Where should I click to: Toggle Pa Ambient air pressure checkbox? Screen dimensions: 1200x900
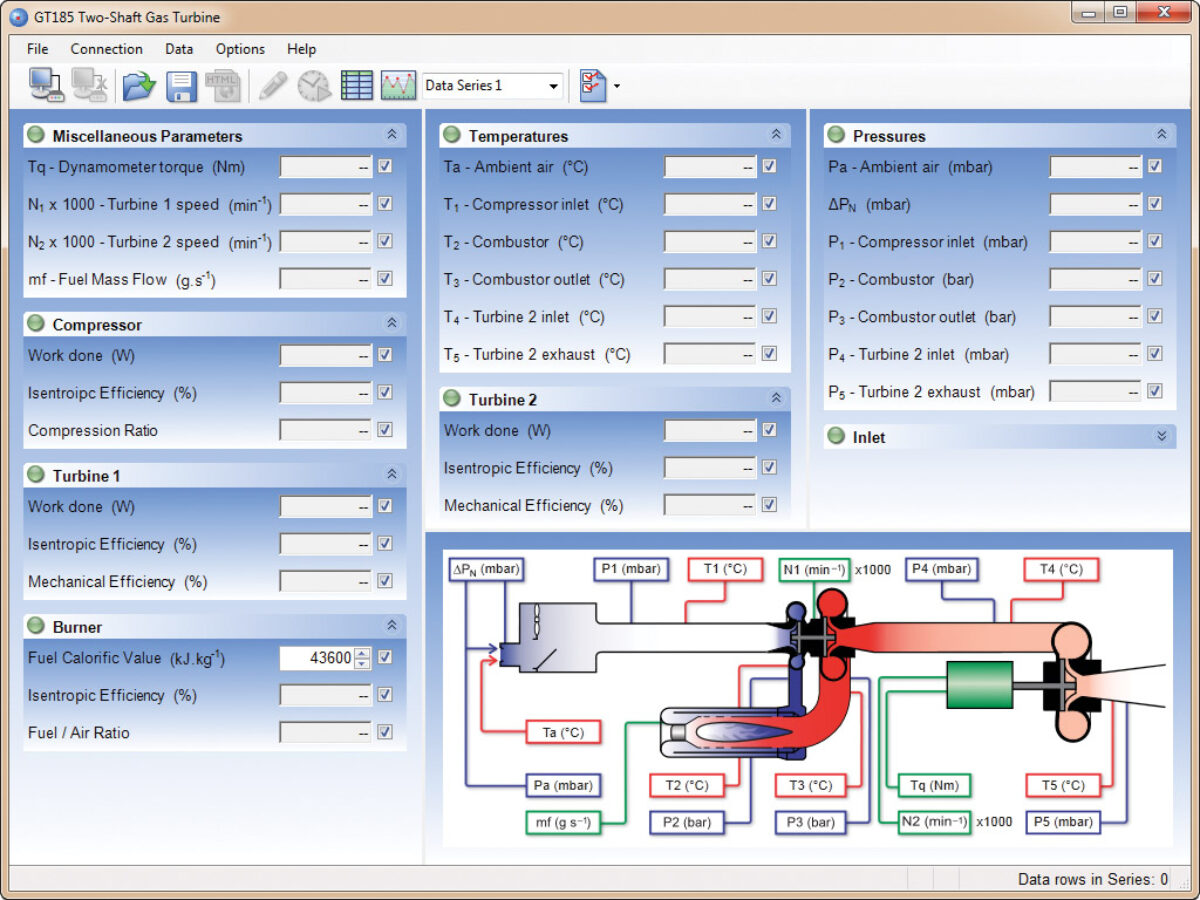click(x=1155, y=166)
